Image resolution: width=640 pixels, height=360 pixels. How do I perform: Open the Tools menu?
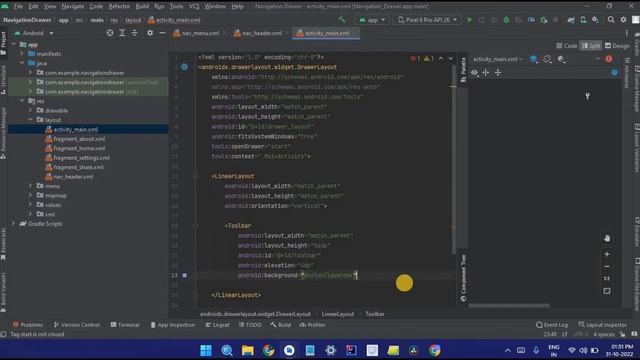(176, 6)
